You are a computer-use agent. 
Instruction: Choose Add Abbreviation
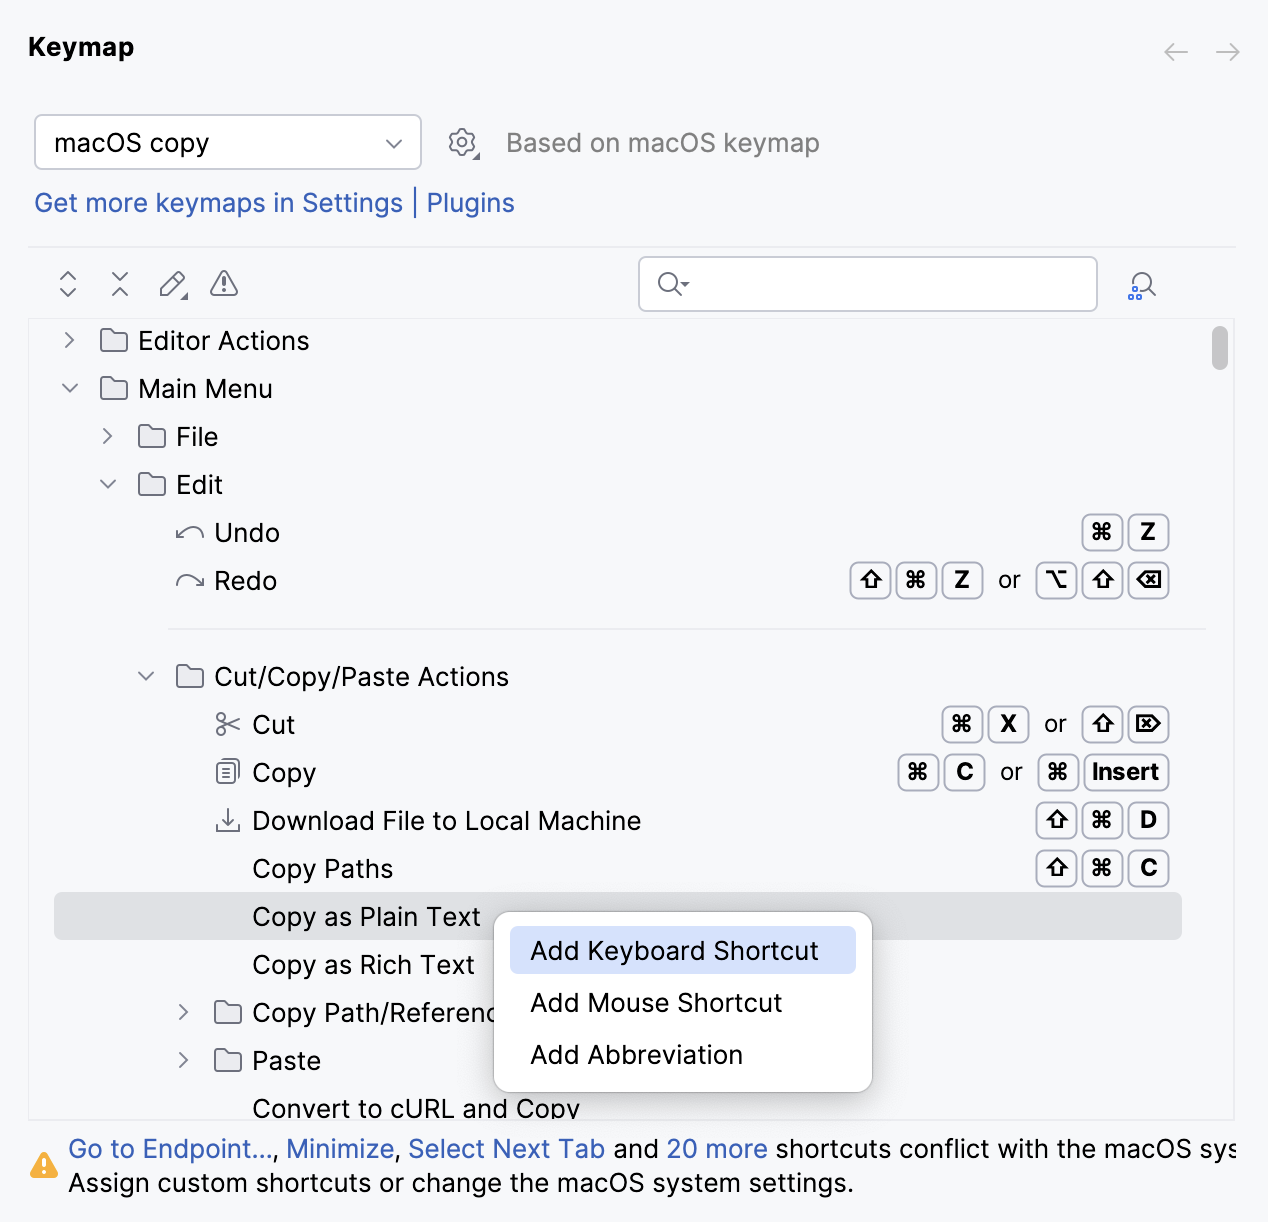(x=636, y=1055)
